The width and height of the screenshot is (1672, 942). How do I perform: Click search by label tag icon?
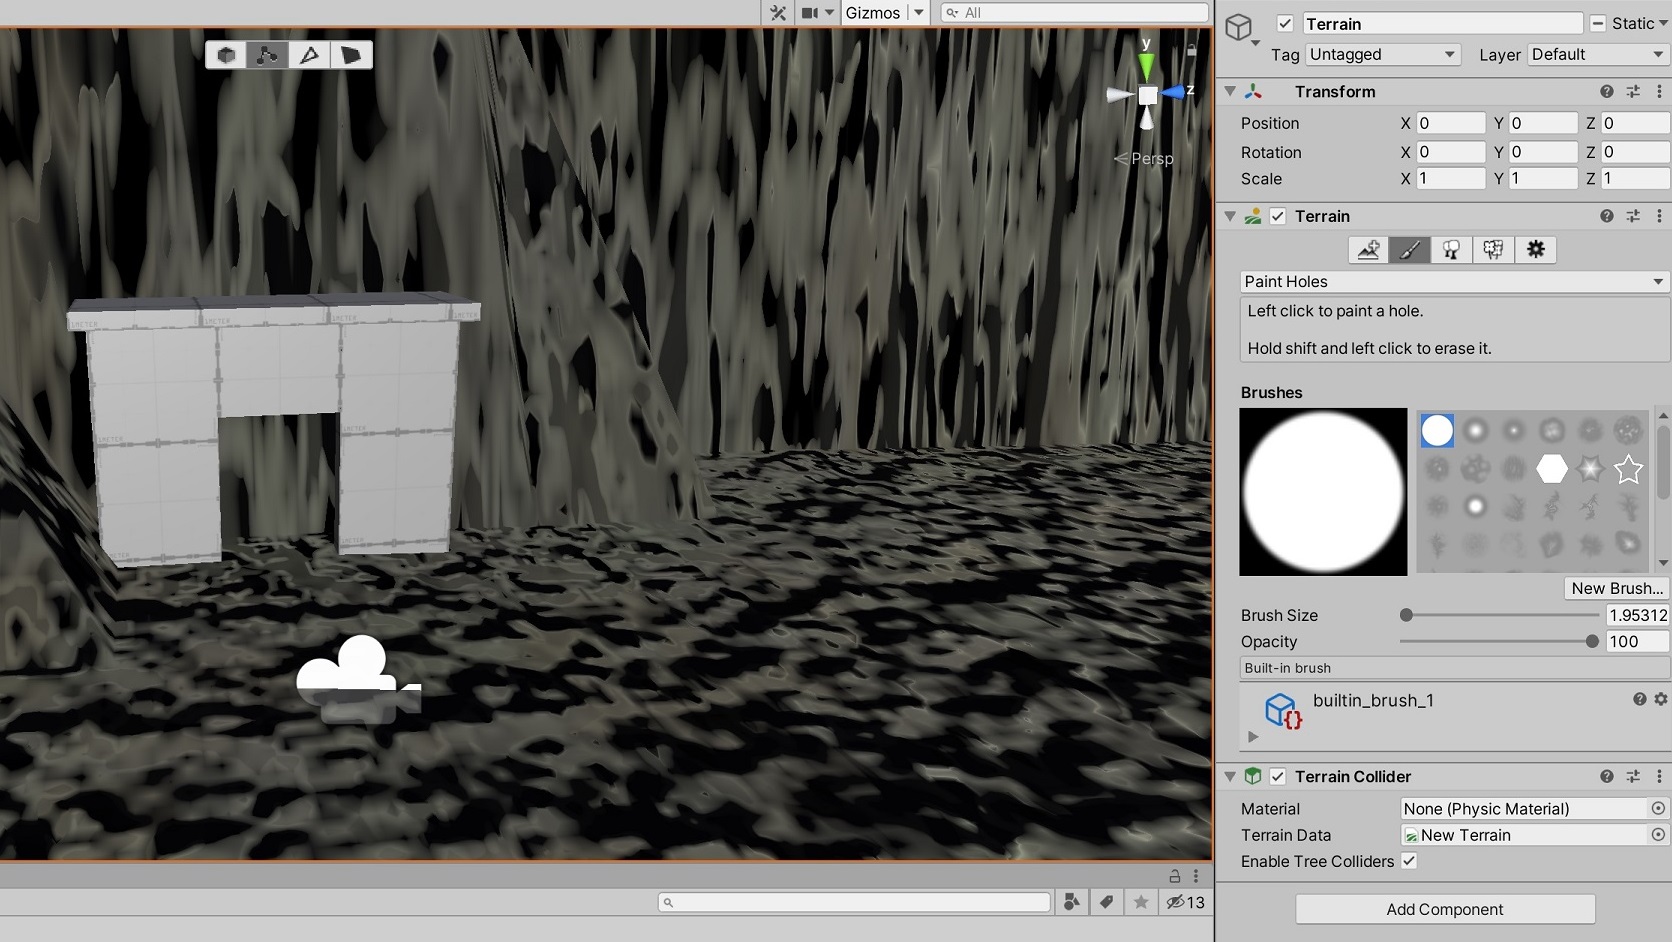(1106, 902)
